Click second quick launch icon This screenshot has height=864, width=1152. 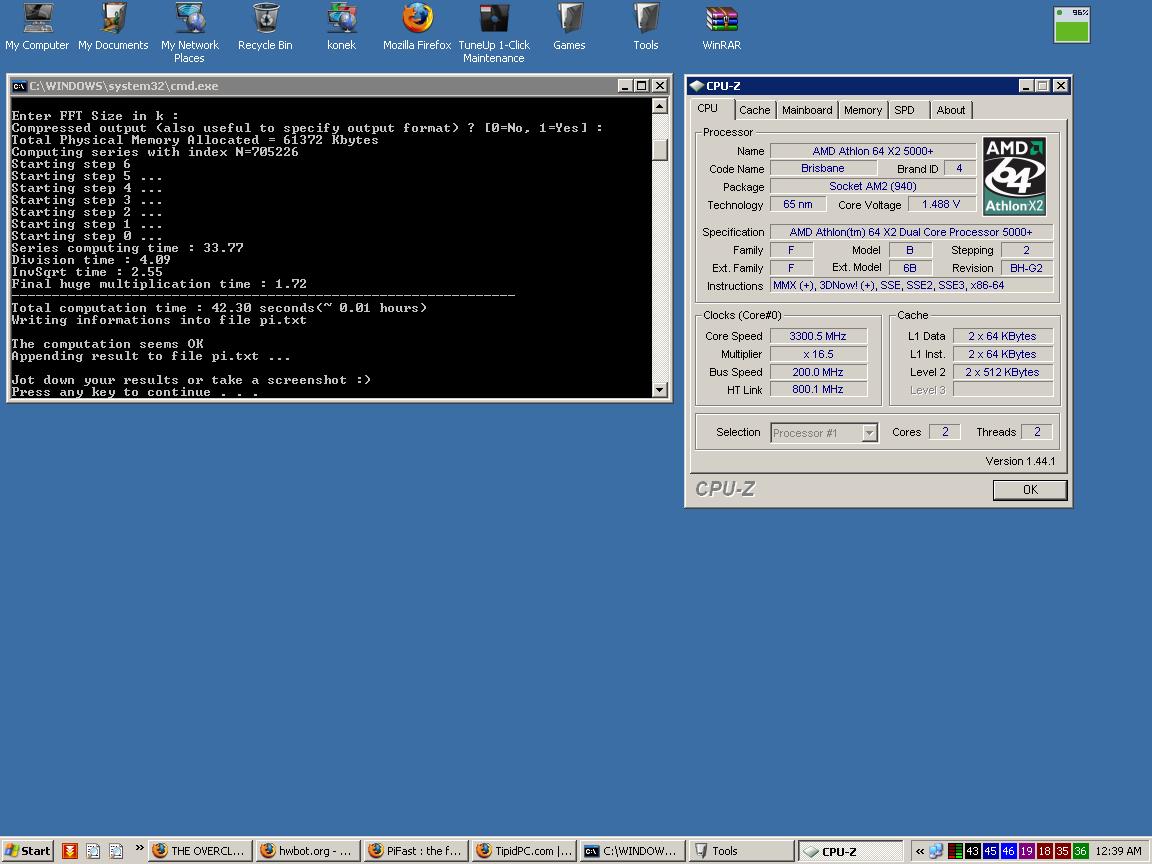click(x=93, y=851)
